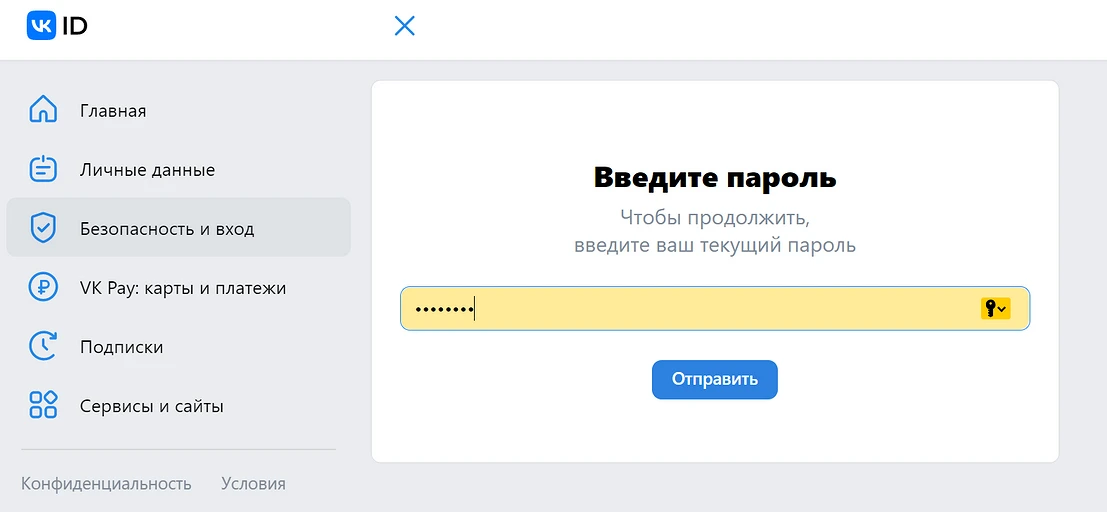Click the Введите пароль heading
This screenshot has height=512, width=1107.
coord(715,178)
